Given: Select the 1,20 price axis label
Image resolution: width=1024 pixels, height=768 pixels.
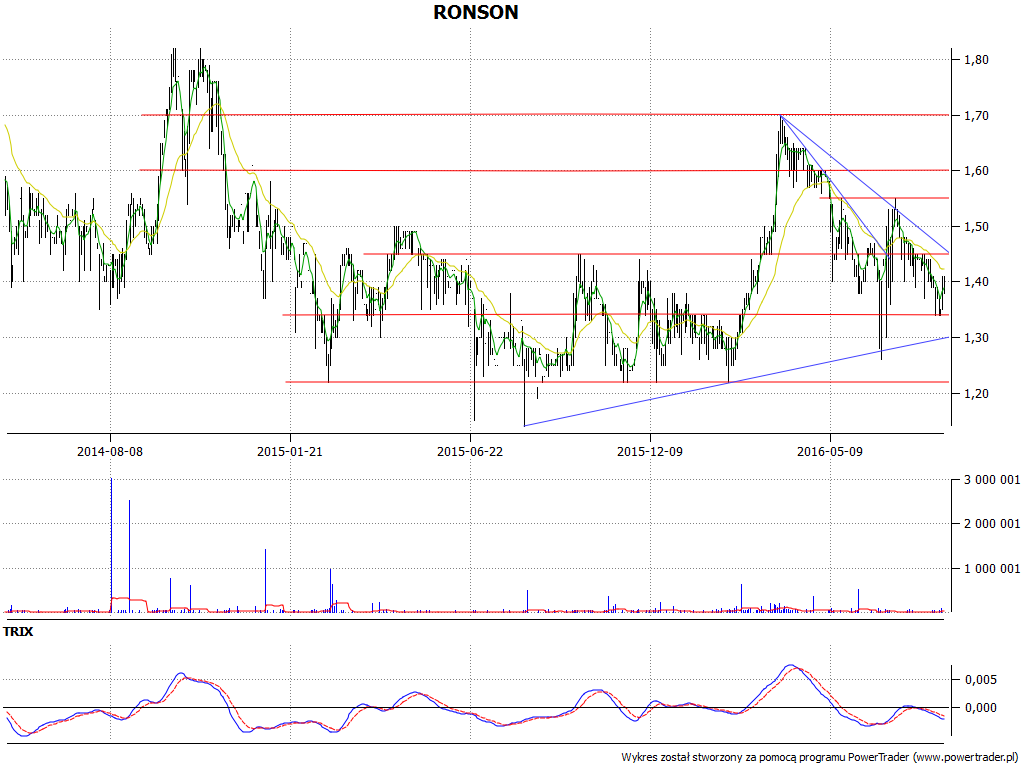Looking at the screenshot, I should pyautogui.click(x=976, y=394).
